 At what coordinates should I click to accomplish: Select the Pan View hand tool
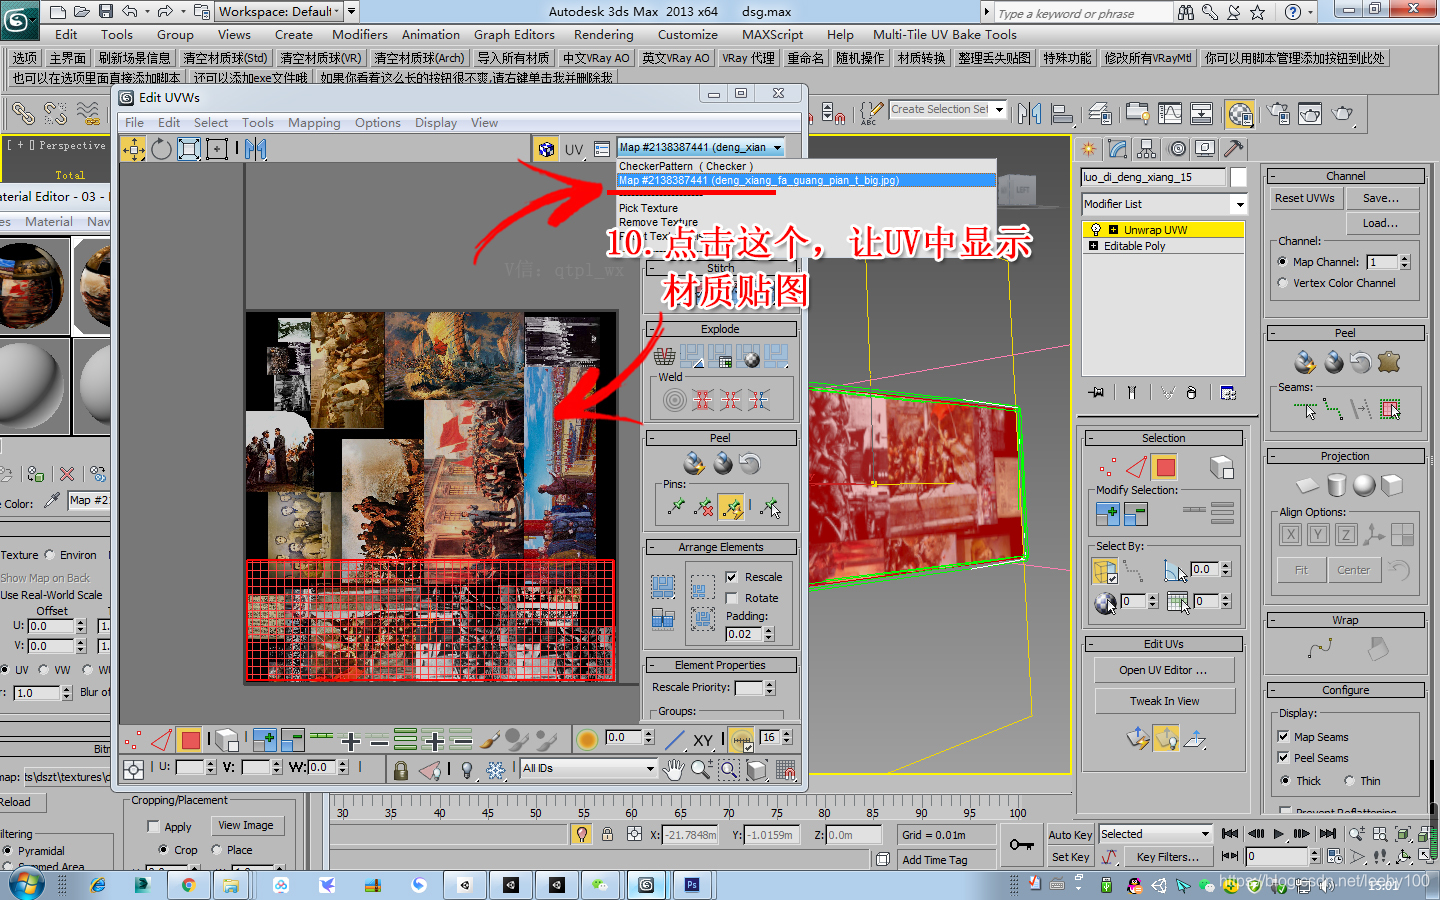(674, 769)
